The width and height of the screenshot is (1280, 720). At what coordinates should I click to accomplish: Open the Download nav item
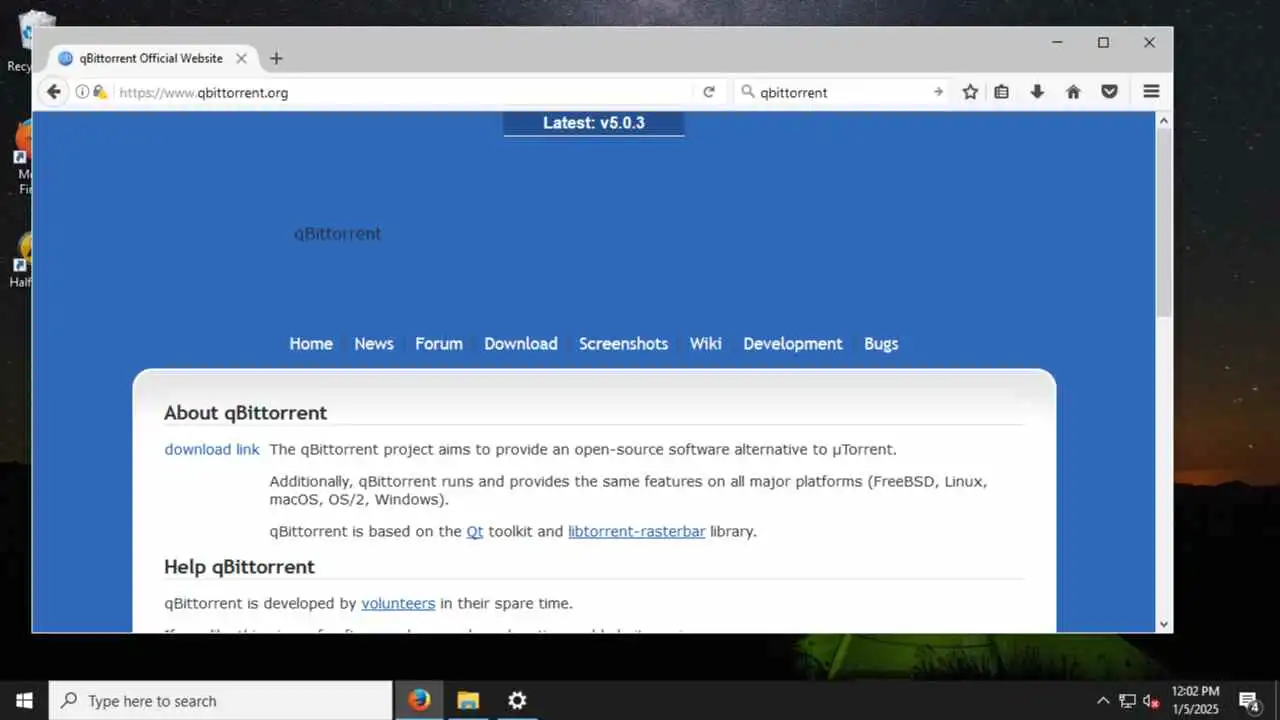521,343
